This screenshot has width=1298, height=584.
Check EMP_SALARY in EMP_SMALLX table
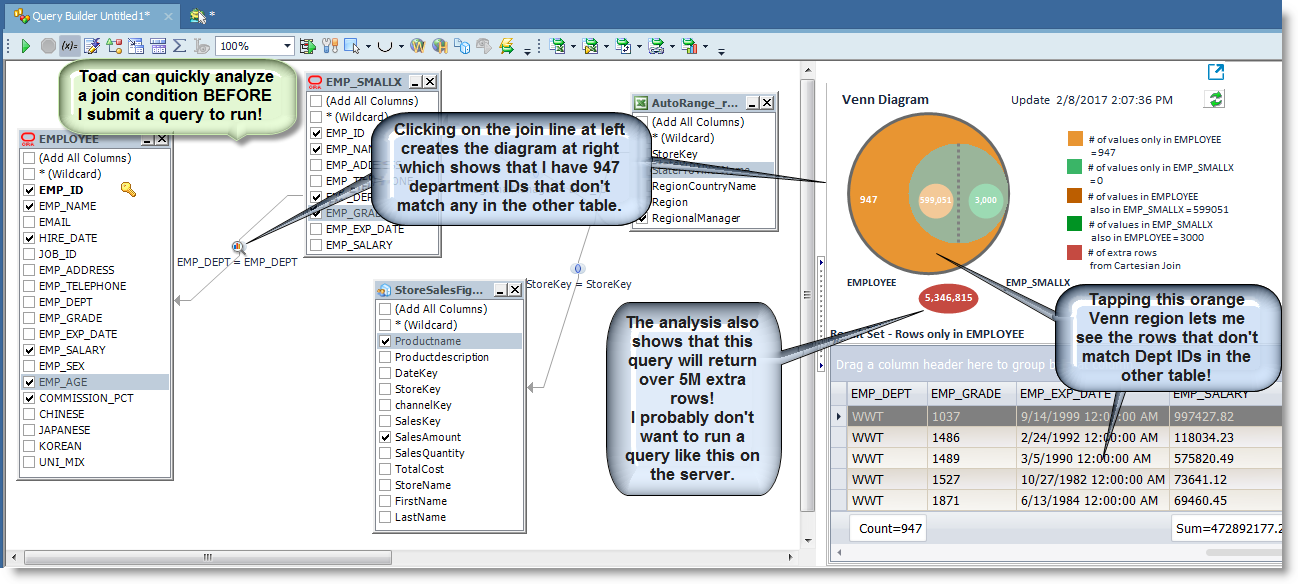(316, 245)
